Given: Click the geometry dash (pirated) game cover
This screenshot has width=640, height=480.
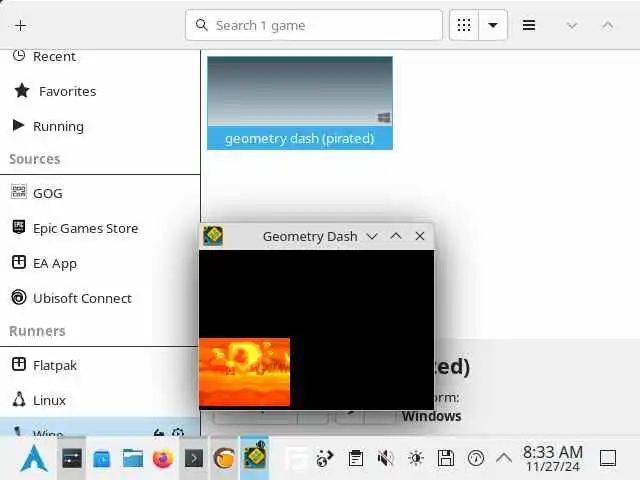Looking at the screenshot, I should pos(300,91).
